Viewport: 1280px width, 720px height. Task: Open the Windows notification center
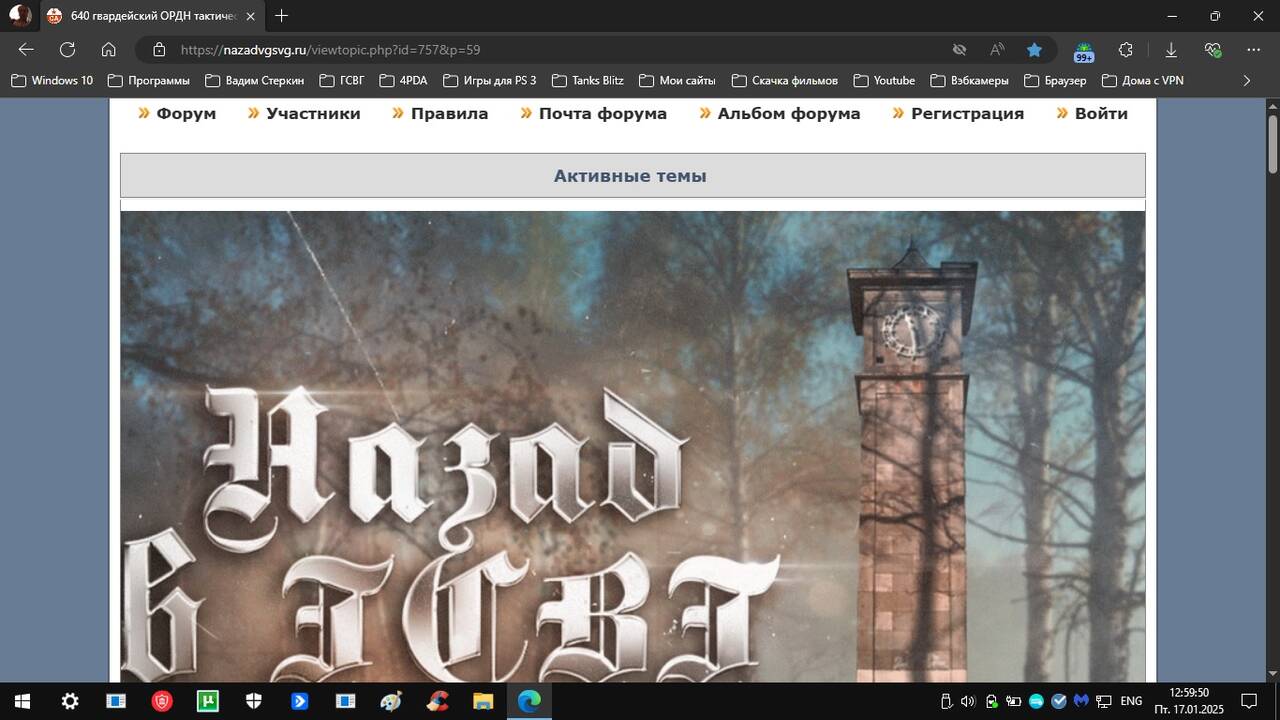point(1249,701)
